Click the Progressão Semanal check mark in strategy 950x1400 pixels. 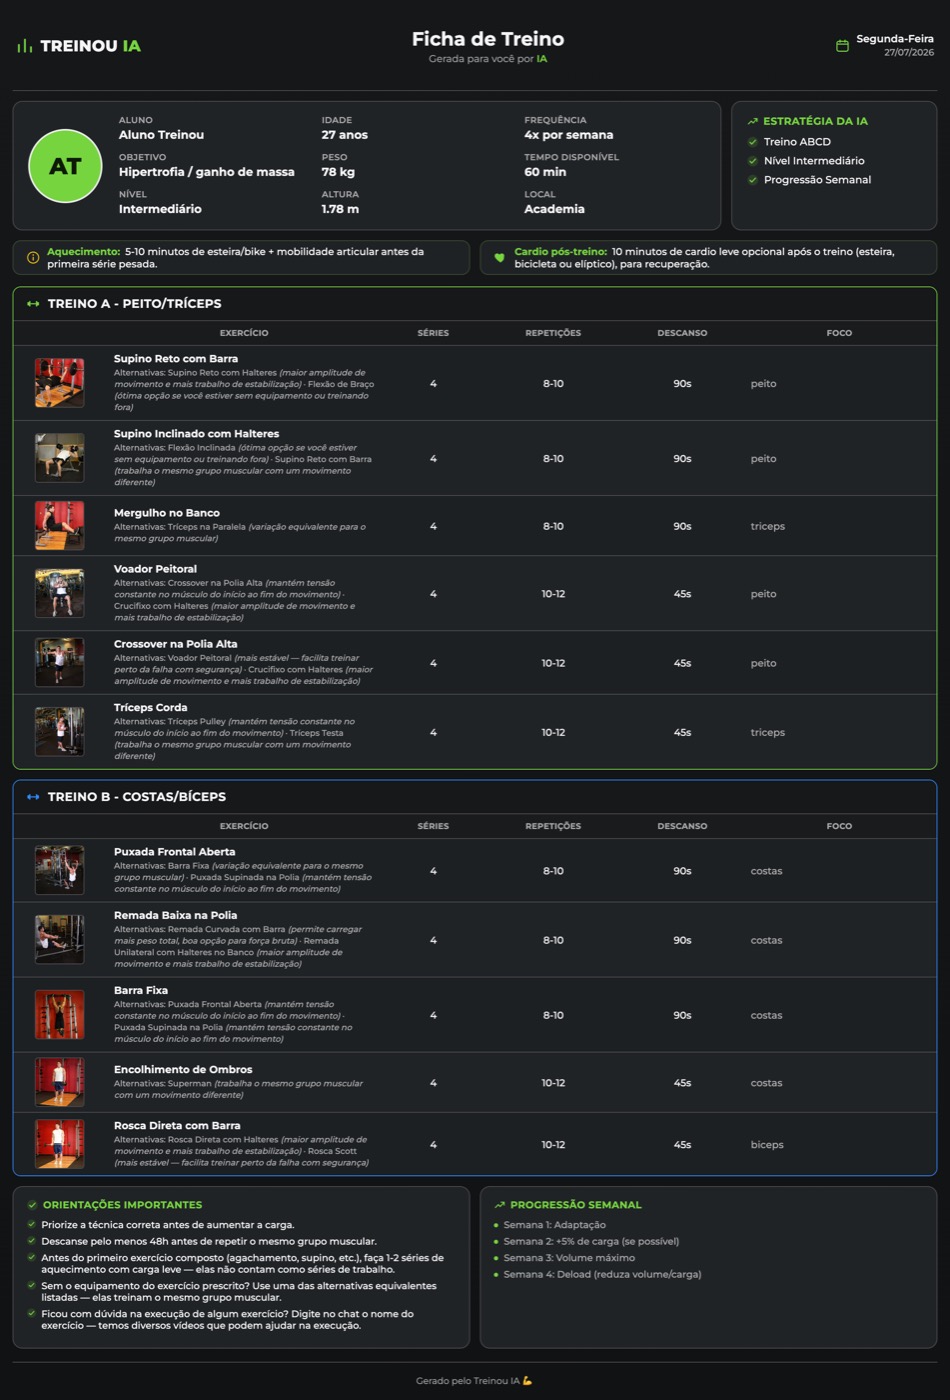753,180
